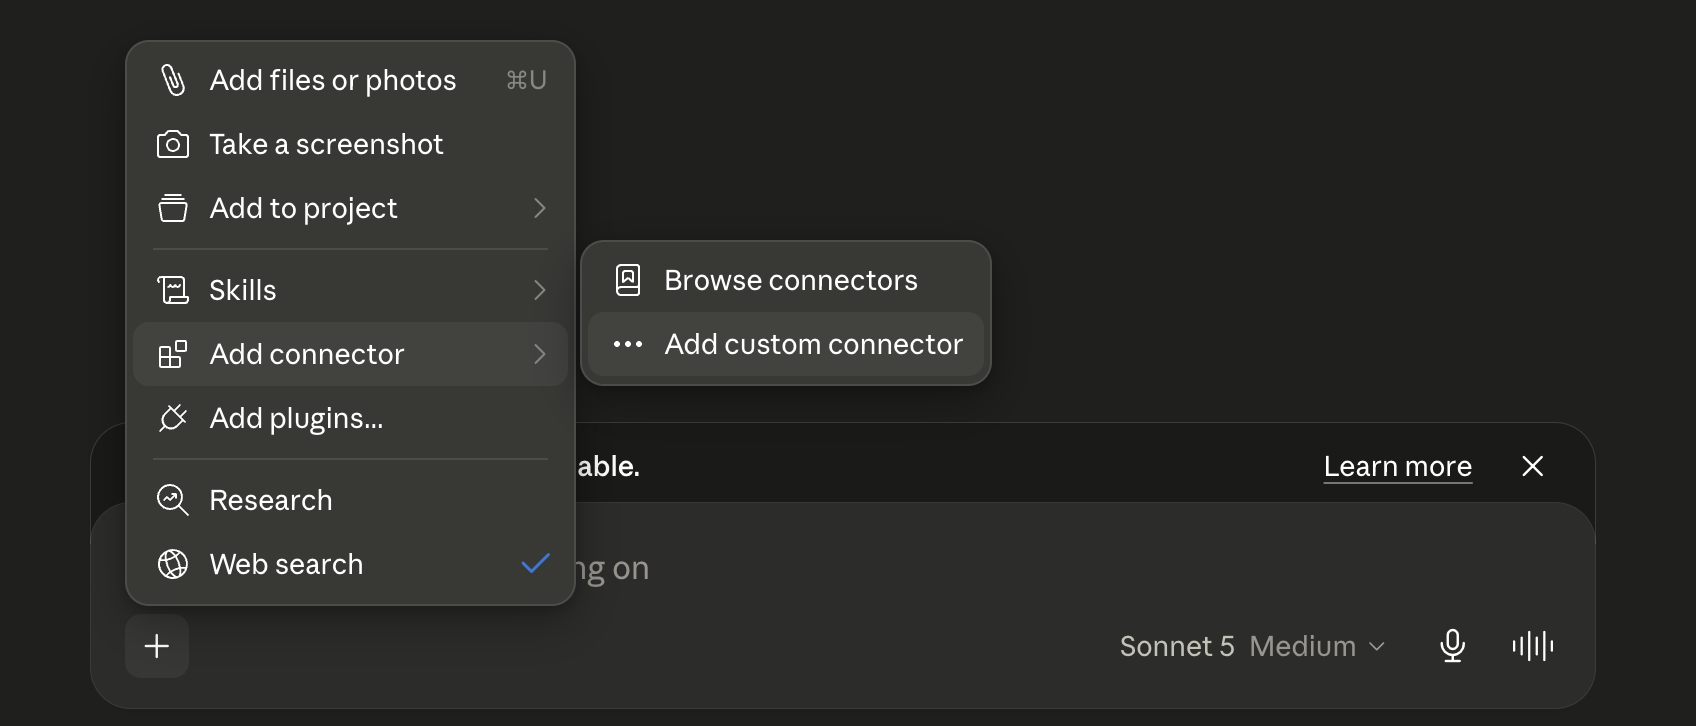
Task: Click the globe icon for Web search
Action: 173,564
